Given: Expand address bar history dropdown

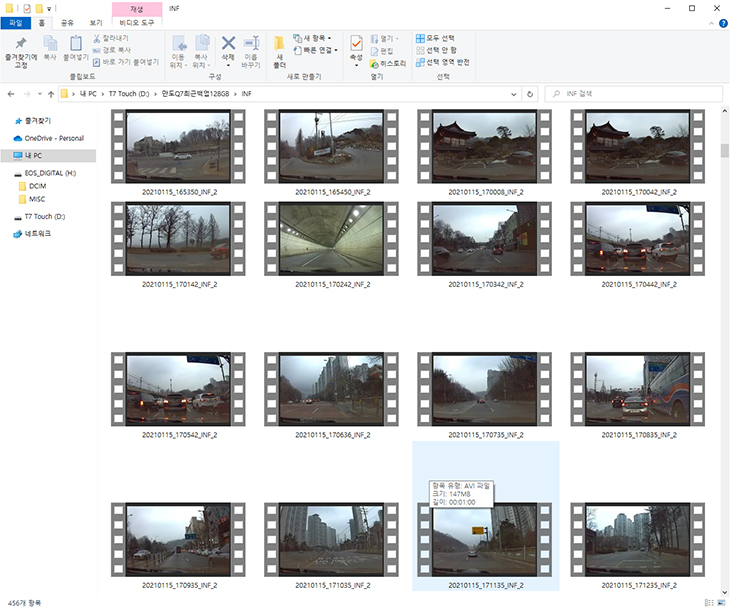Looking at the screenshot, I should pos(514,94).
